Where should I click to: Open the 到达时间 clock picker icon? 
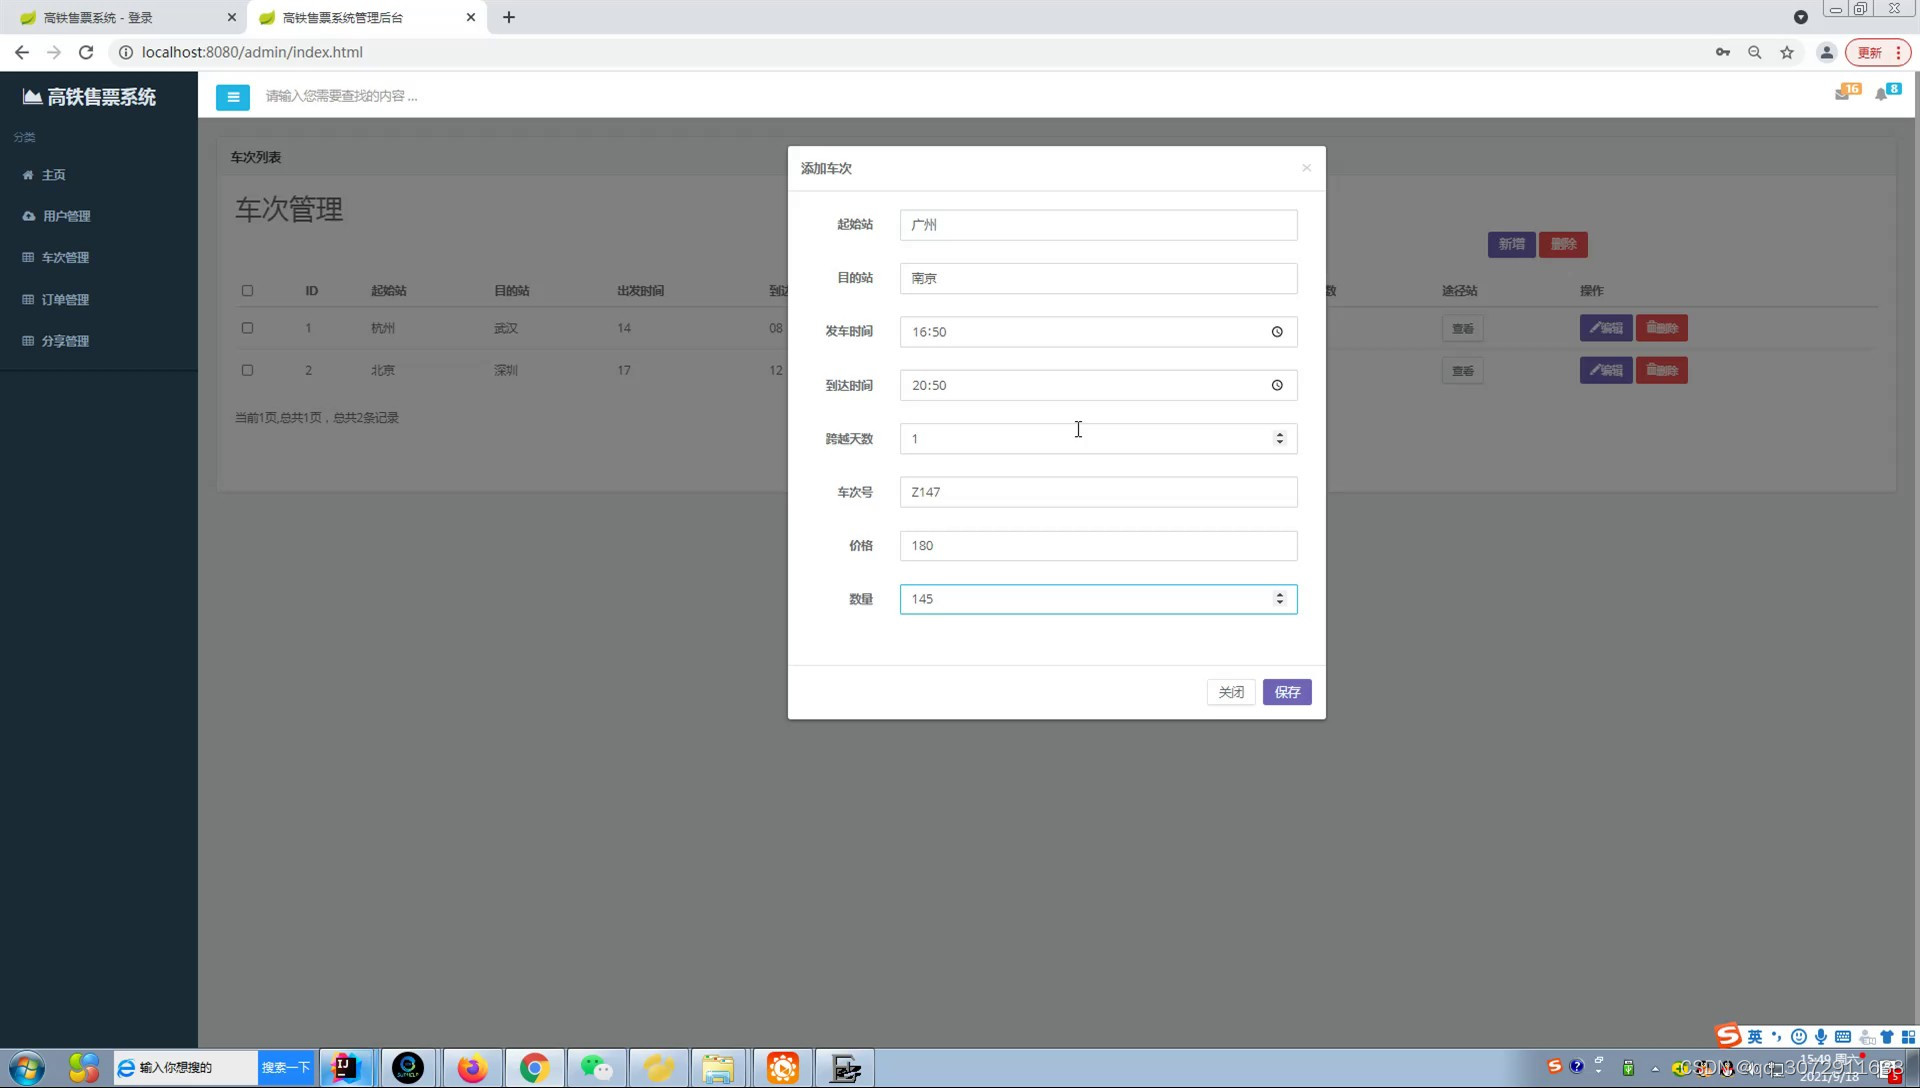click(x=1277, y=385)
